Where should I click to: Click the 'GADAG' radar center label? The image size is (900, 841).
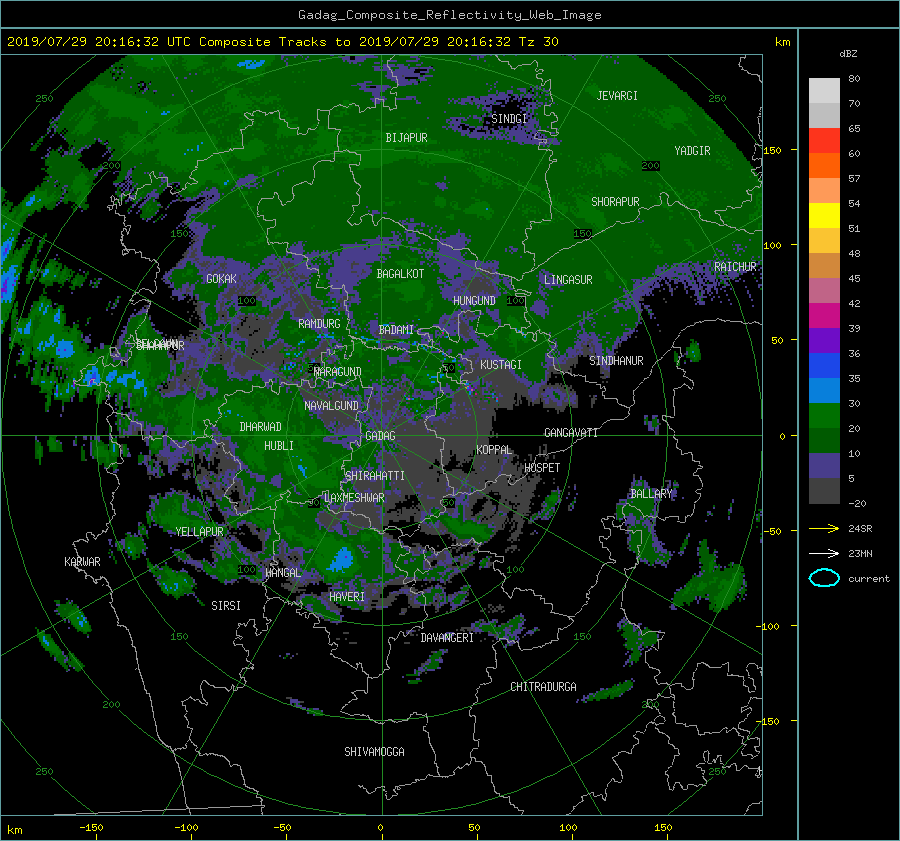click(x=380, y=436)
